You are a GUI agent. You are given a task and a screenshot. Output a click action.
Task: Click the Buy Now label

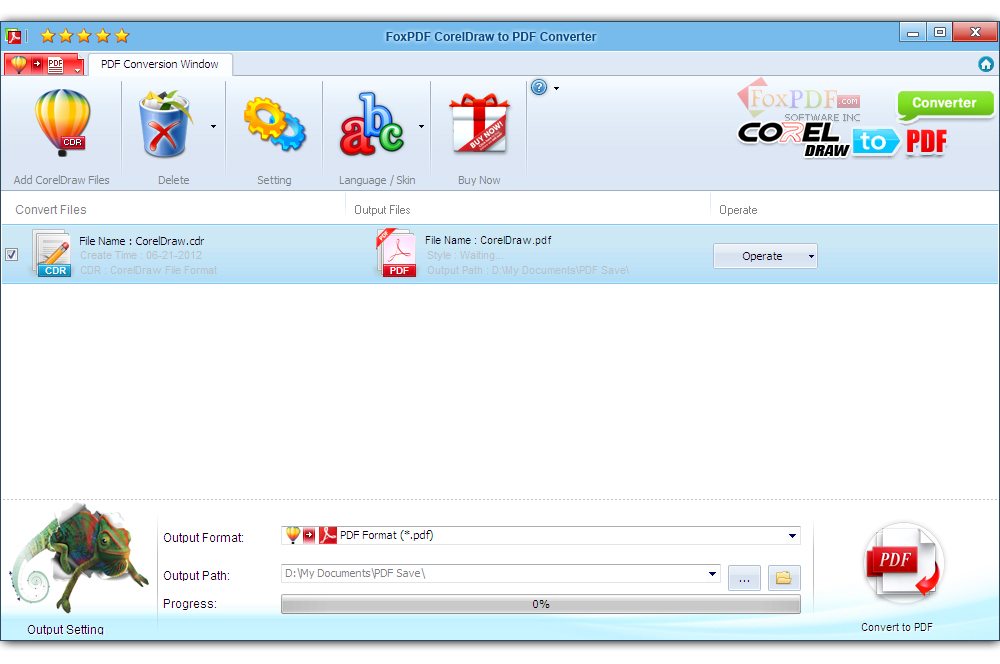(479, 180)
